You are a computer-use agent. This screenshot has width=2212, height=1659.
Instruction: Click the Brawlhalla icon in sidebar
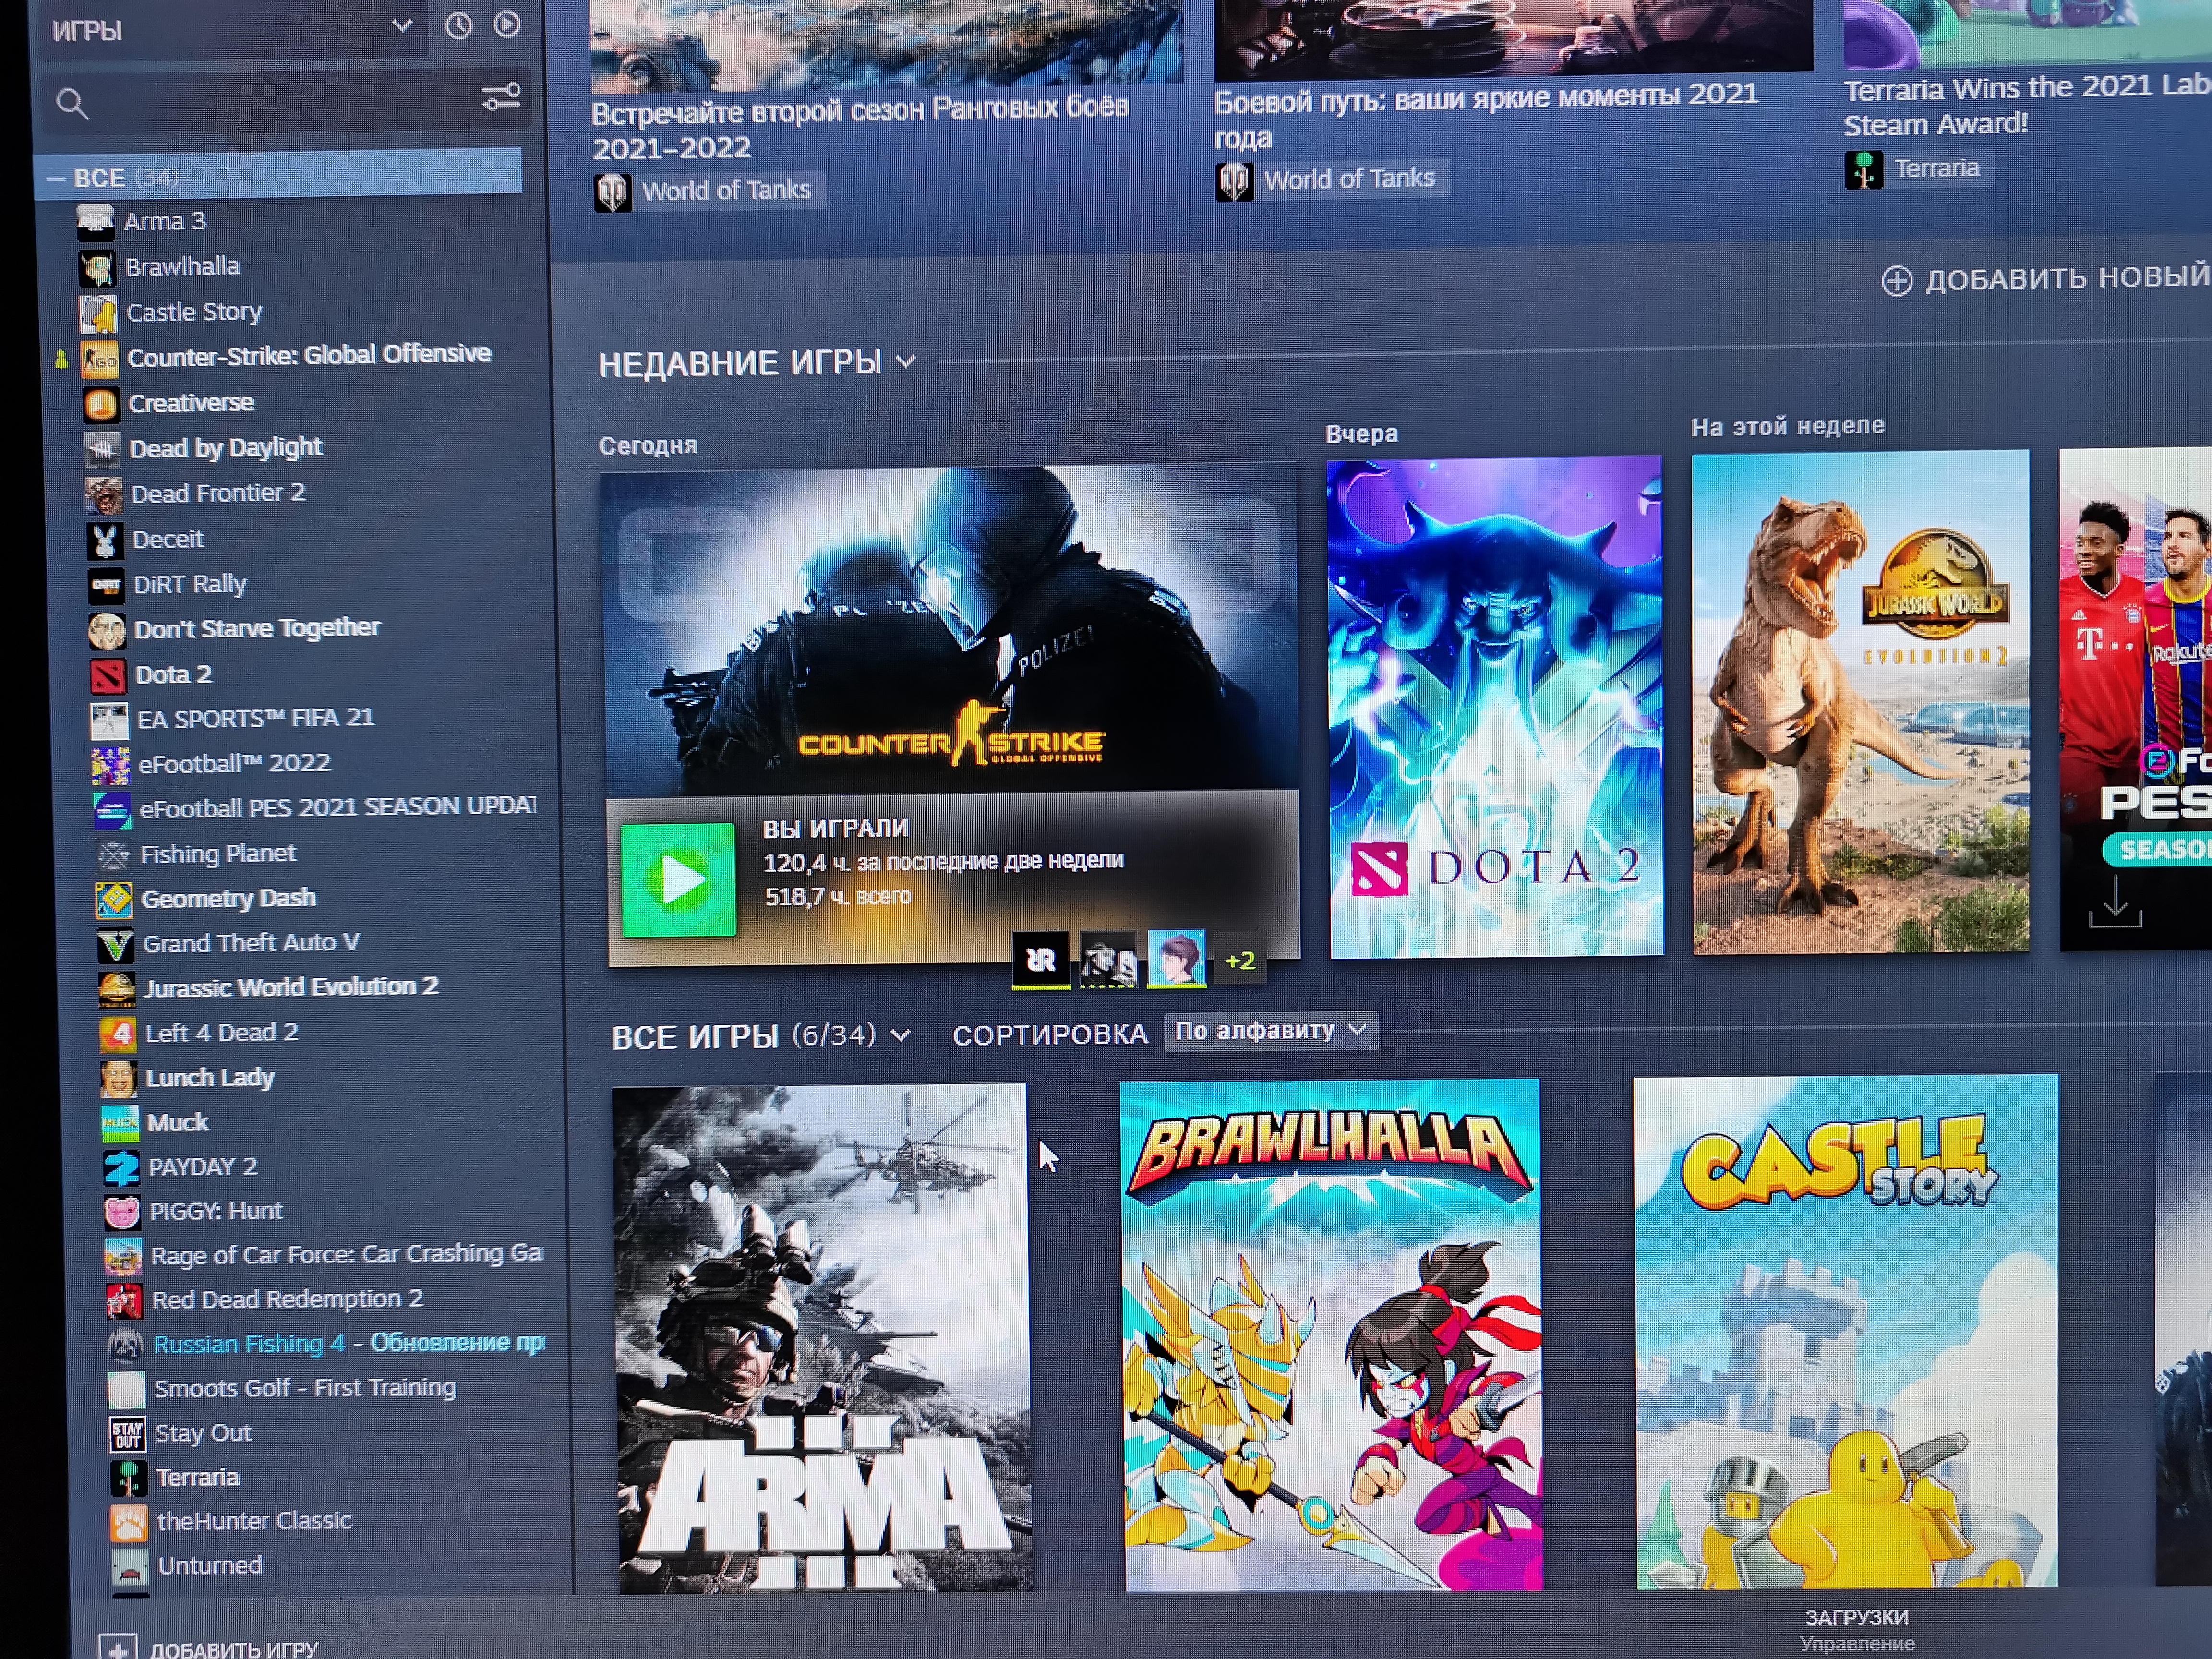(97, 268)
